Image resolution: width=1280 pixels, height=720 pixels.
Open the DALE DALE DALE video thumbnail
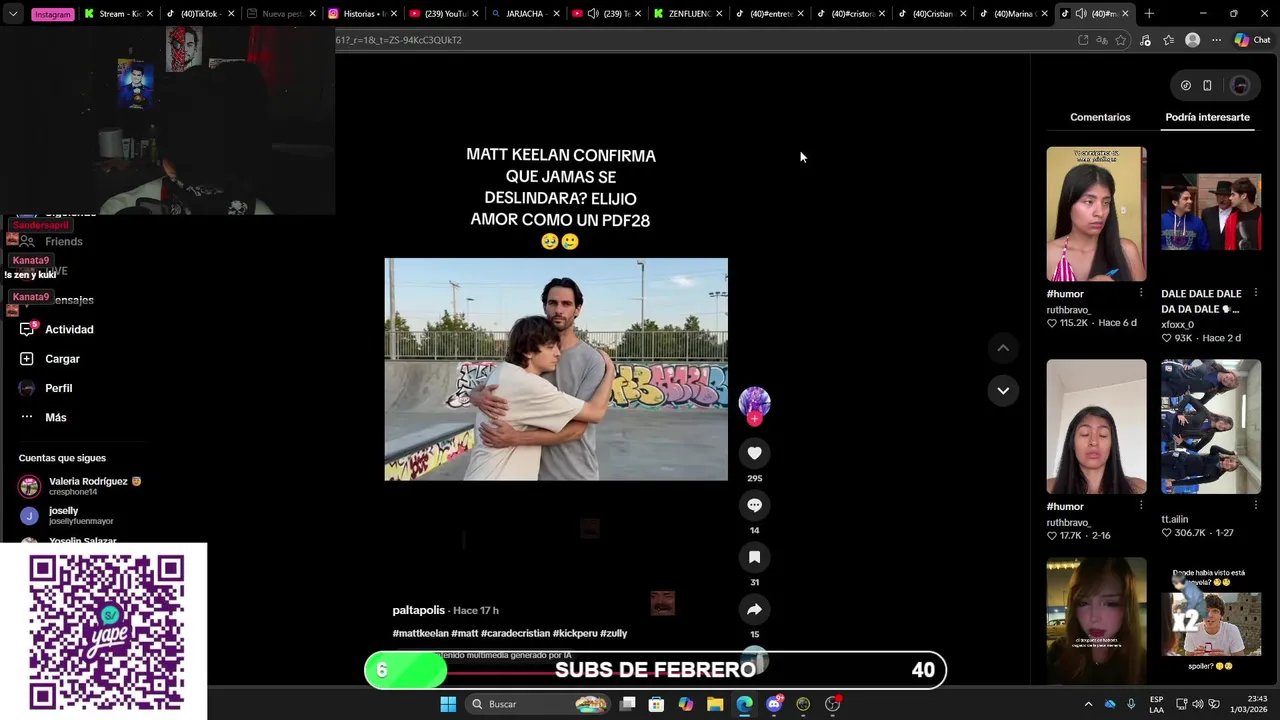(x=1211, y=214)
